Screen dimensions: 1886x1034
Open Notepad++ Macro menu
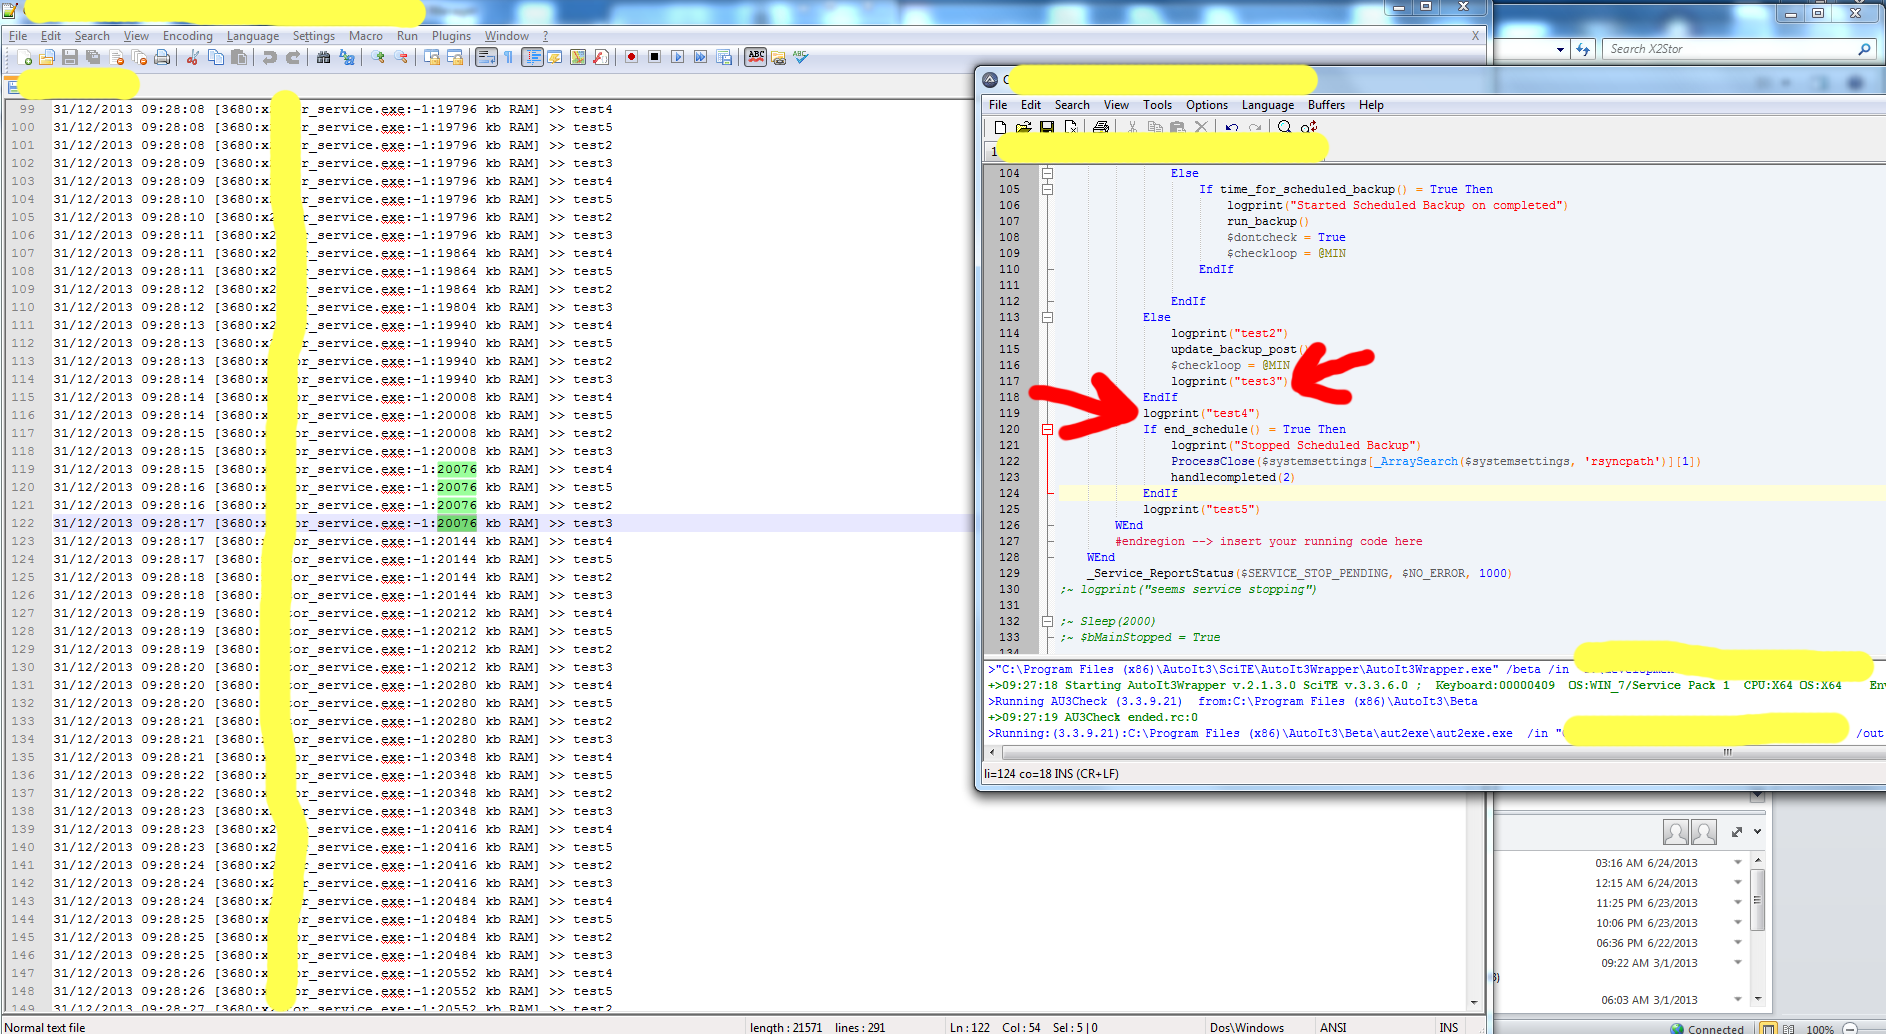[366, 36]
